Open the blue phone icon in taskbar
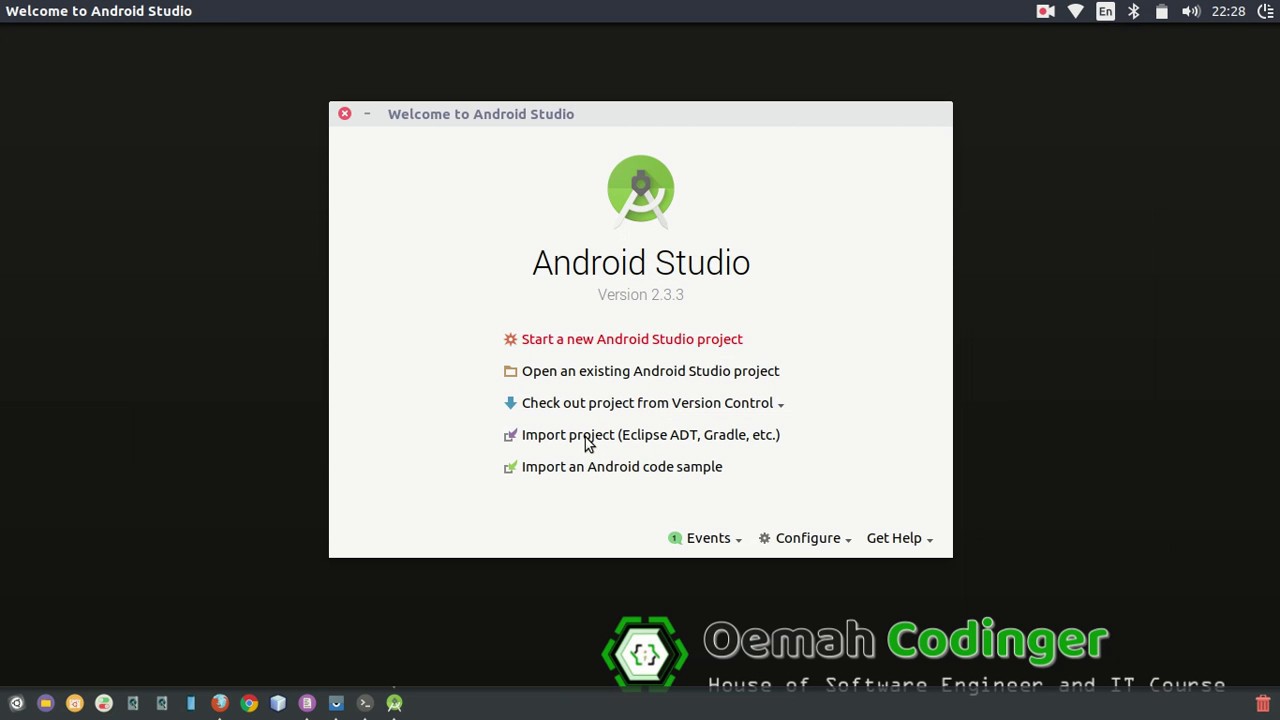The width and height of the screenshot is (1280, 720). tap(191, 703)
